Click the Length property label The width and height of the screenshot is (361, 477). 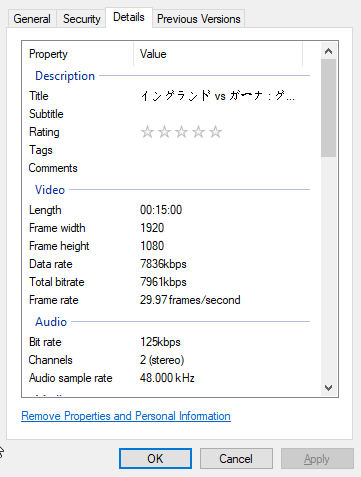pyautogui.click(x=45, y=210)
